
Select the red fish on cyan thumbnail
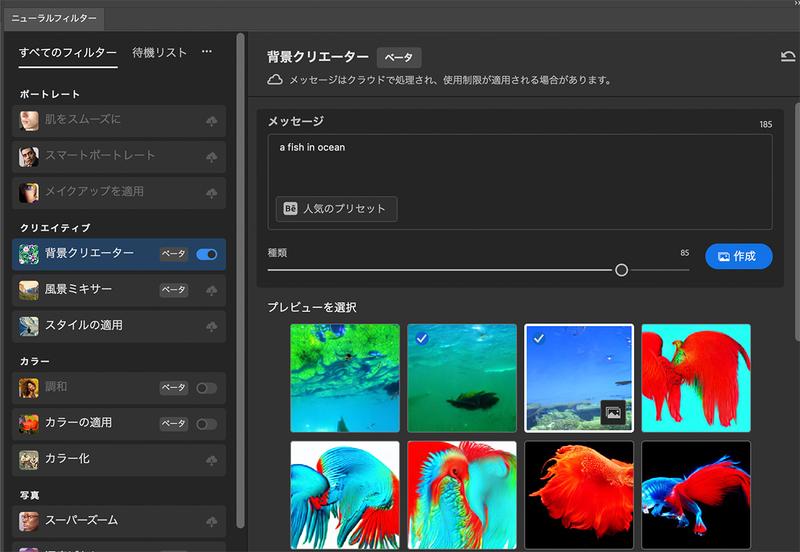[x=696, y=378]
